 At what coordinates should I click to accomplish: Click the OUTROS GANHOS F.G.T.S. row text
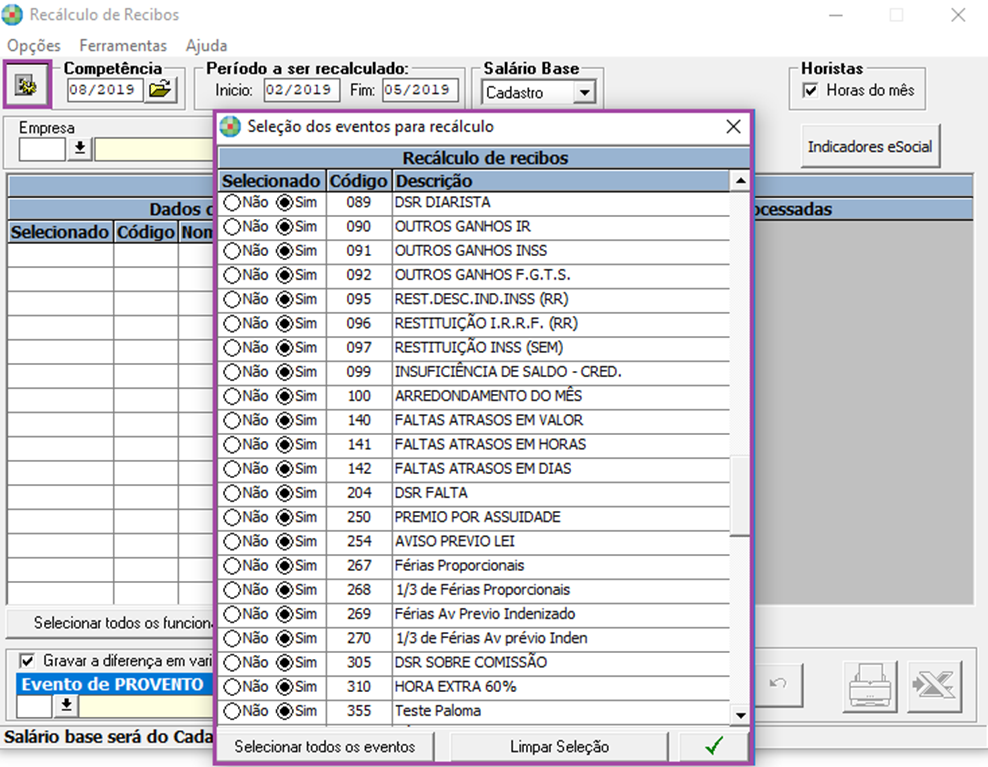(x=483, y=275)
